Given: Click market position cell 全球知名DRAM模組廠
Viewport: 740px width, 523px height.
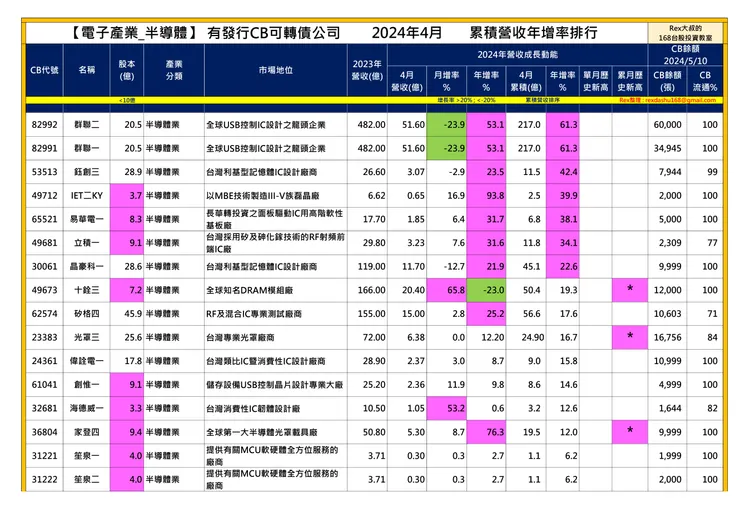Looking at the screenshot, I should pos(276,290).
